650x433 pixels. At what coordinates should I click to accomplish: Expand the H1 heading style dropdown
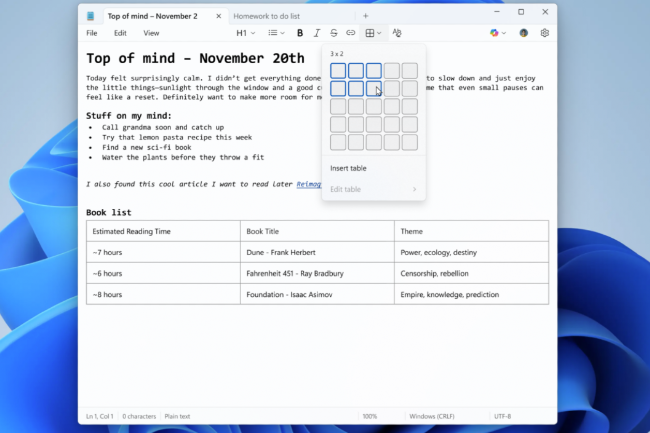[245, 33]
